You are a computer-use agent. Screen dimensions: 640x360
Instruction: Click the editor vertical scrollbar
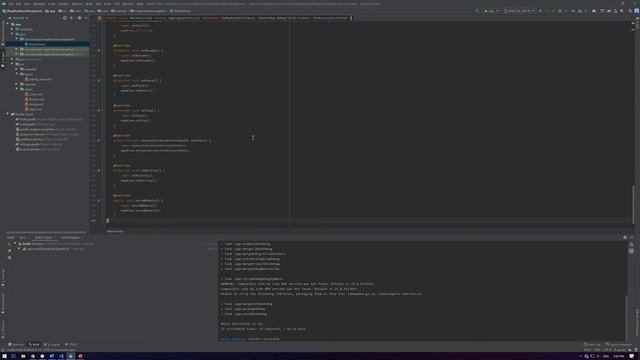[x=633, y=204]
